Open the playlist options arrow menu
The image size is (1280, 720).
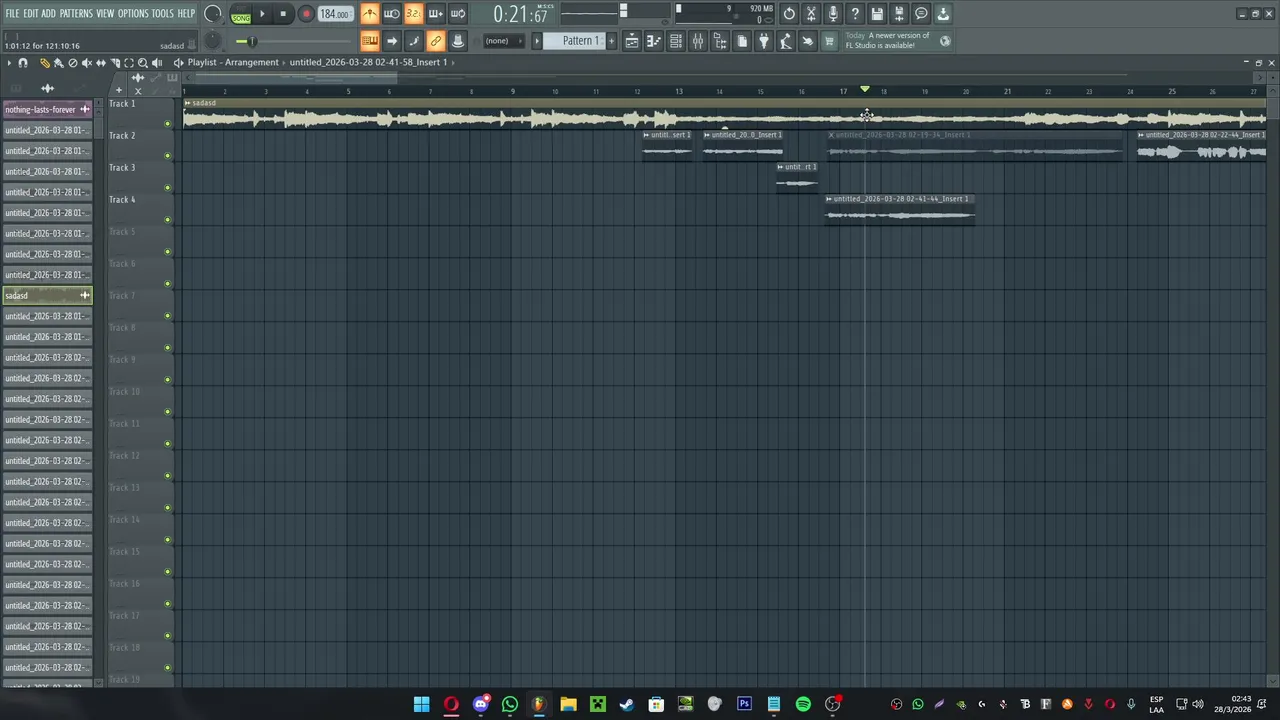(x=9, y=63)
